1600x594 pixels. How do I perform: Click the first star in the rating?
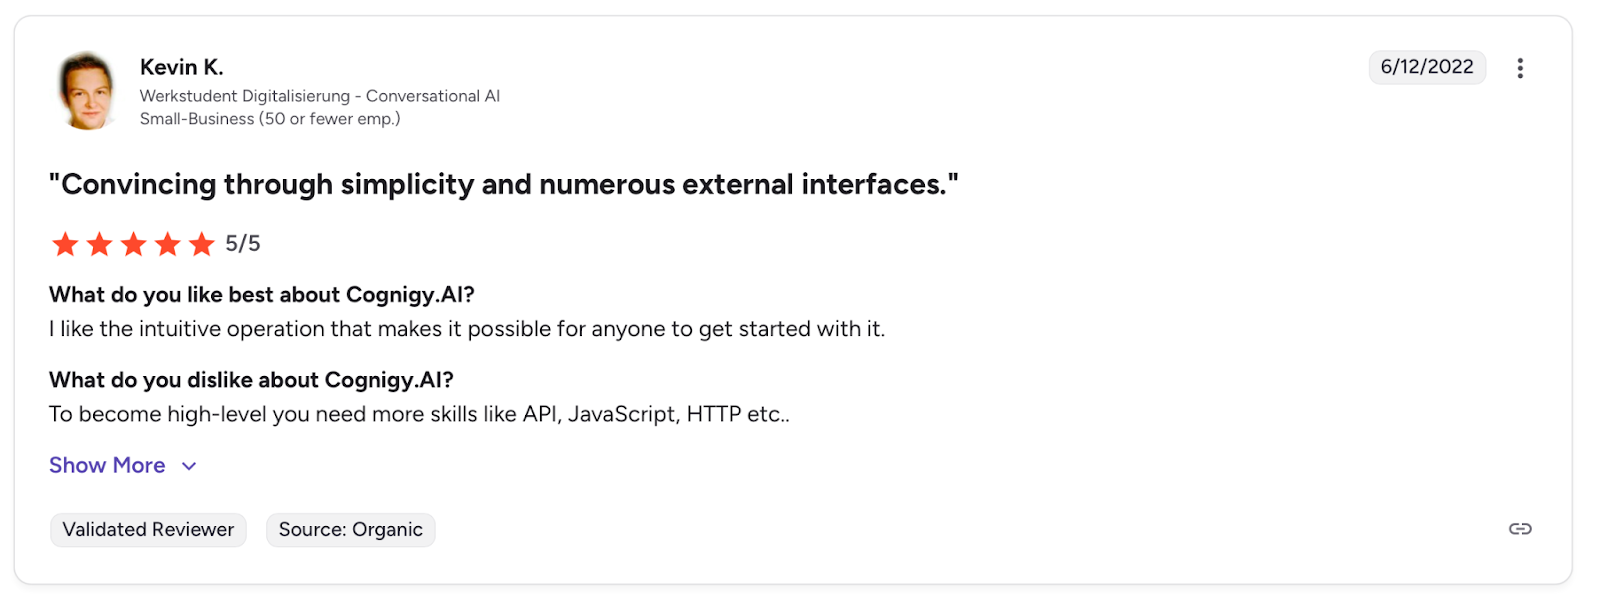click(x=65, y=244)
